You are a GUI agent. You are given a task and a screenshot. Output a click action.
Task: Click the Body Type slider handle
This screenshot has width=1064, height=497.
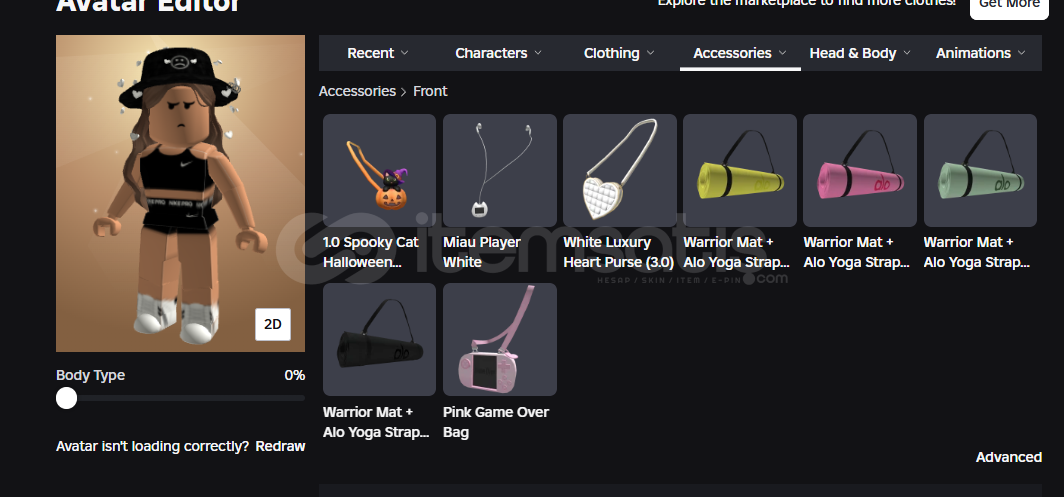(x=66, y=398)
